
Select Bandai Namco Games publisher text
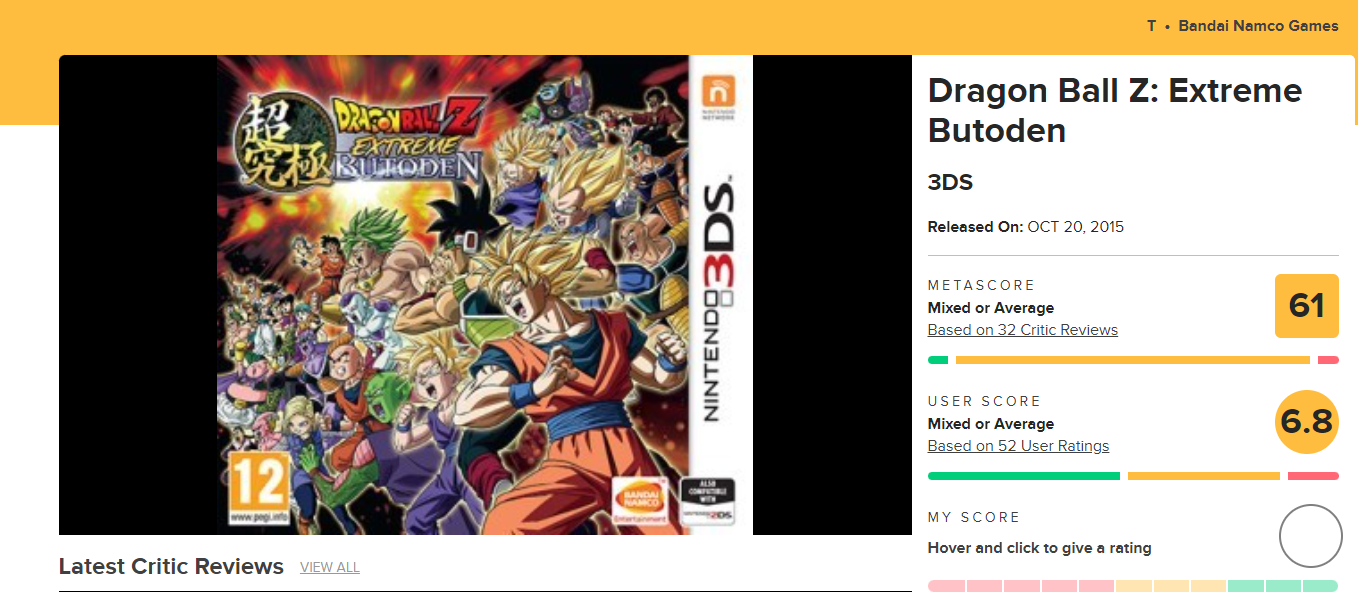pos(1258,26)
